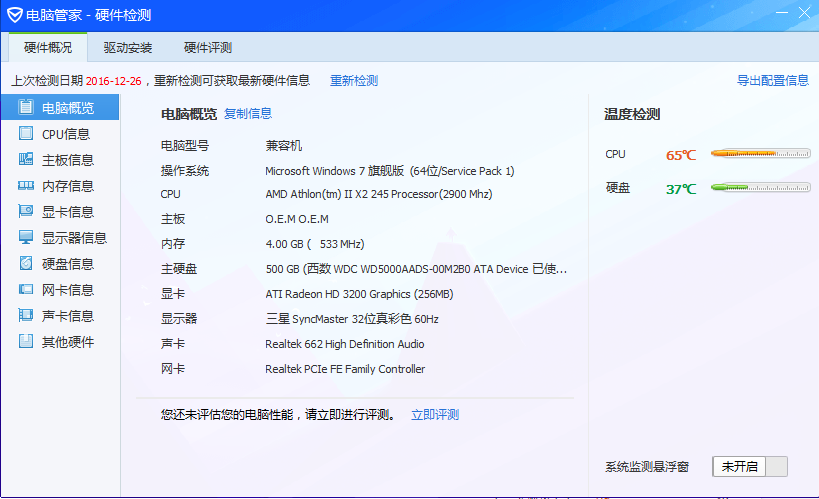The height and width of the screenshot is (499, 819).
Task: Switch to the 驱动安装 tab
Action: [x=127, y=48]
